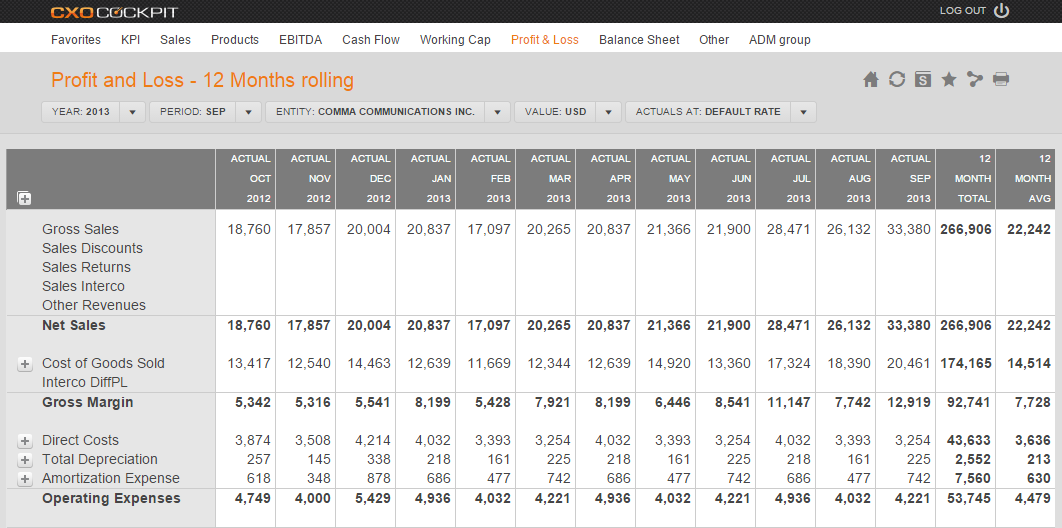Click the save snapshot icon
The image size is (1062, 528).
point(922,80)
